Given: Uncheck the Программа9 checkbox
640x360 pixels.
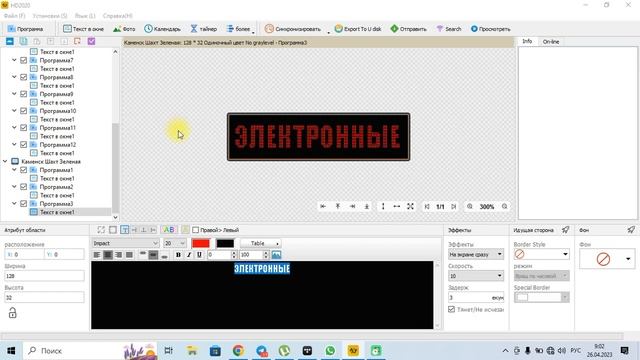Looking at the screenshot, I should [24, 94].
